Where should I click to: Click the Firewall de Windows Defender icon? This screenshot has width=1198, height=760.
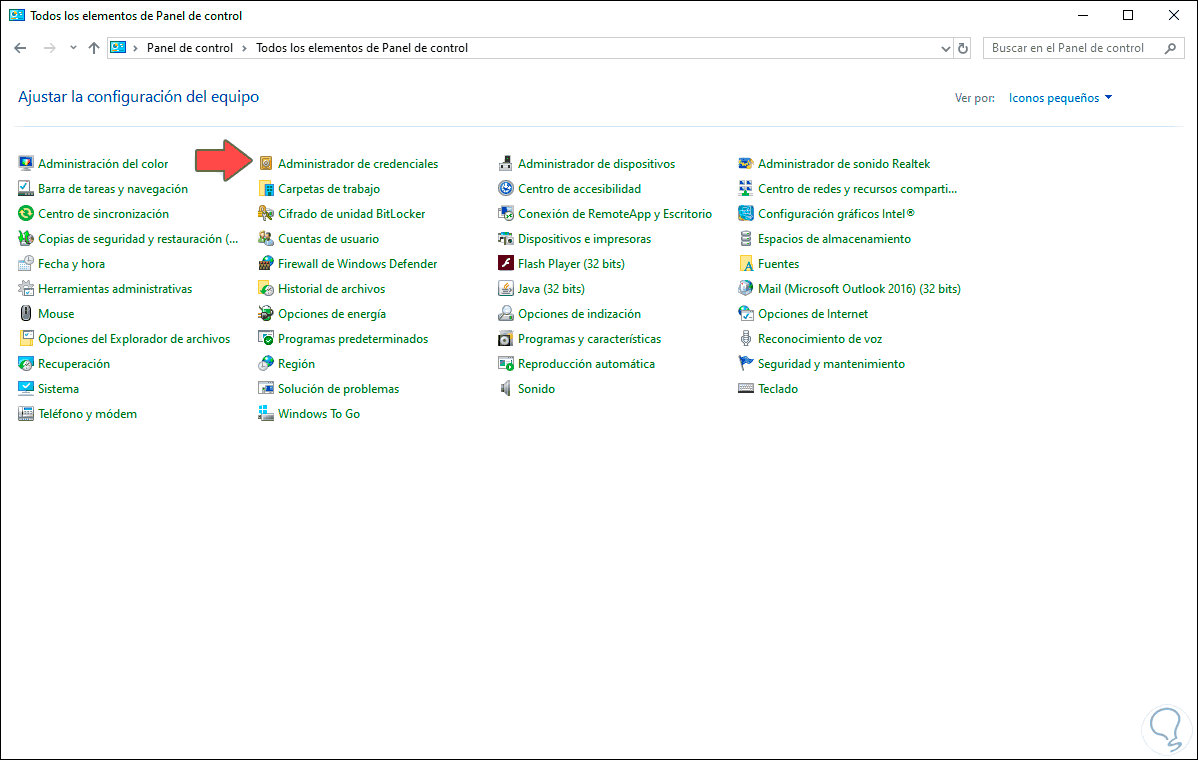point(266,264)
